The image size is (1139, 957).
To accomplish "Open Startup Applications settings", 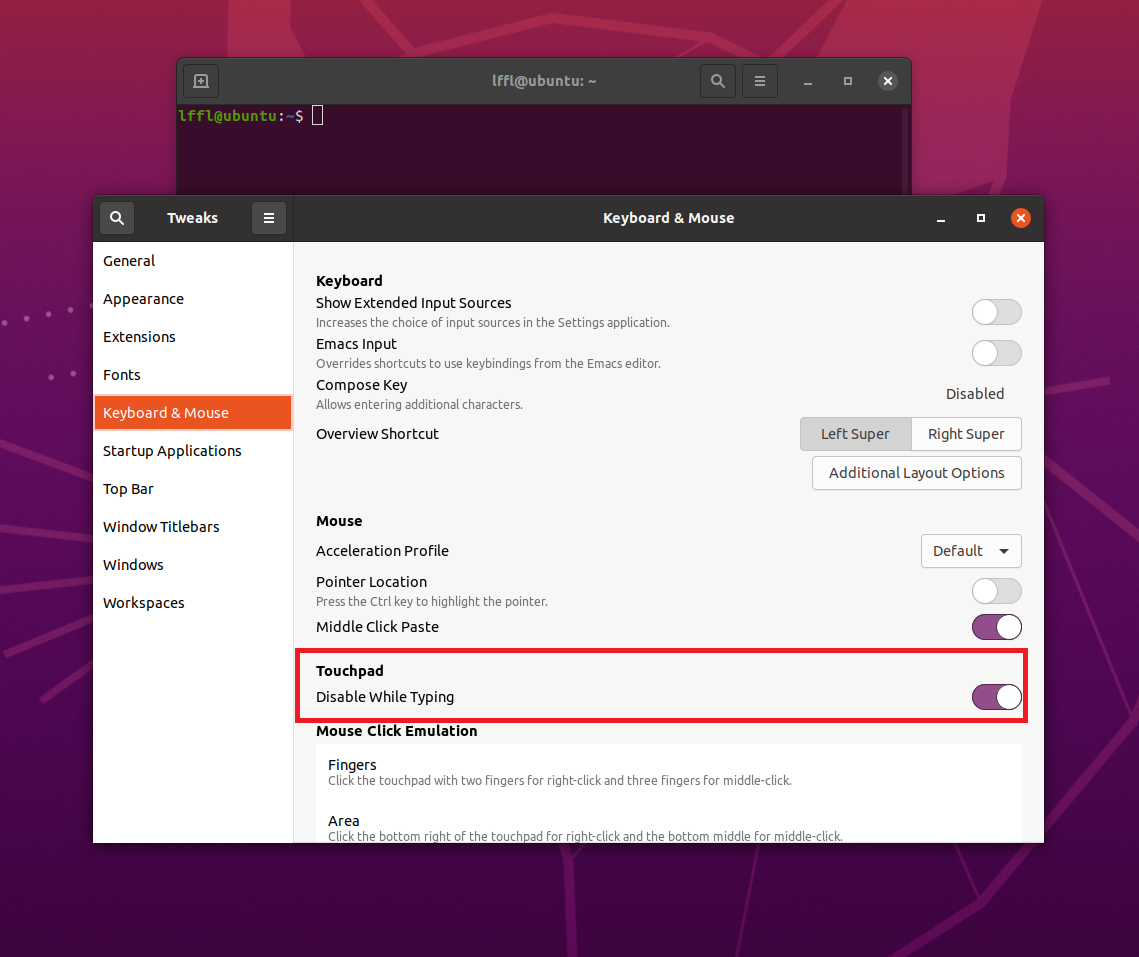I will 172,450.
